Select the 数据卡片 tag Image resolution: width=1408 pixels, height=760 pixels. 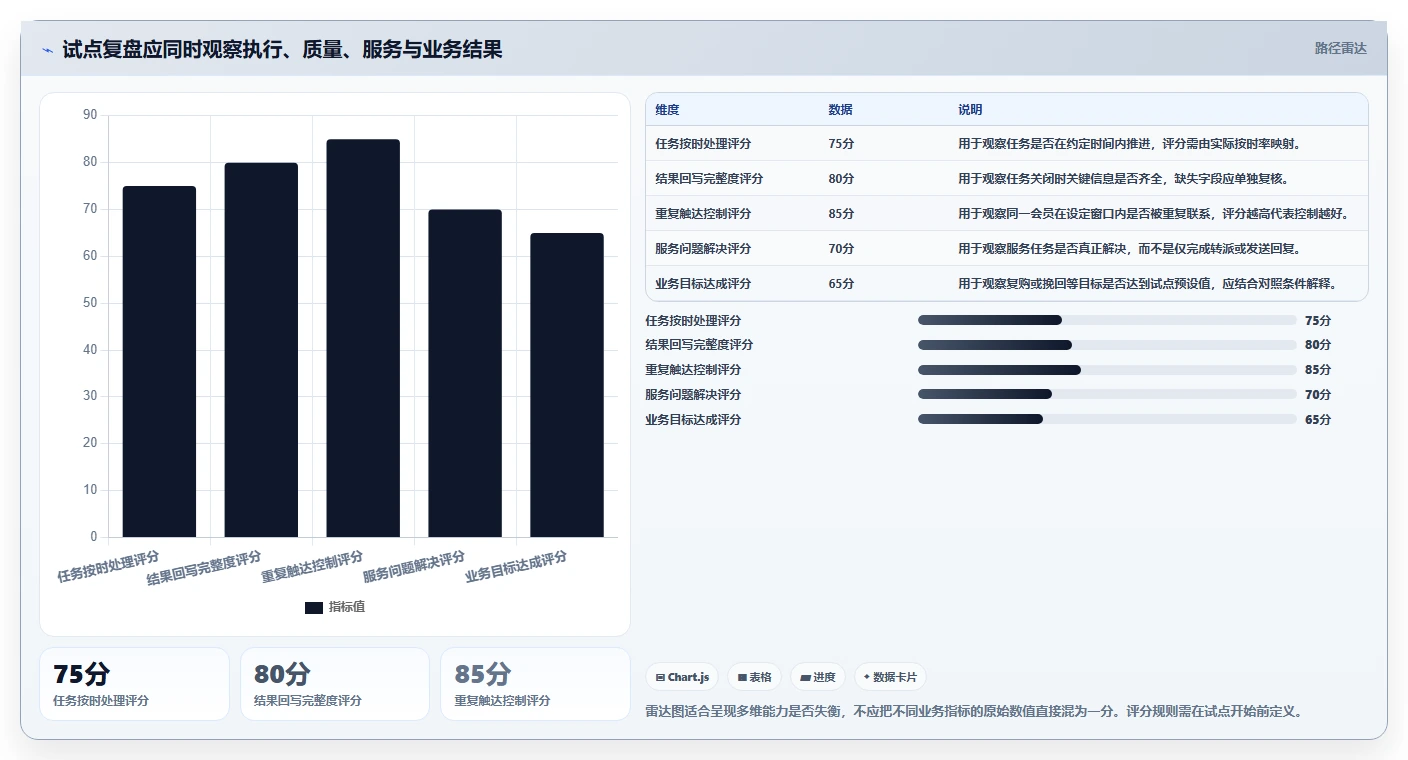(890, 677)
